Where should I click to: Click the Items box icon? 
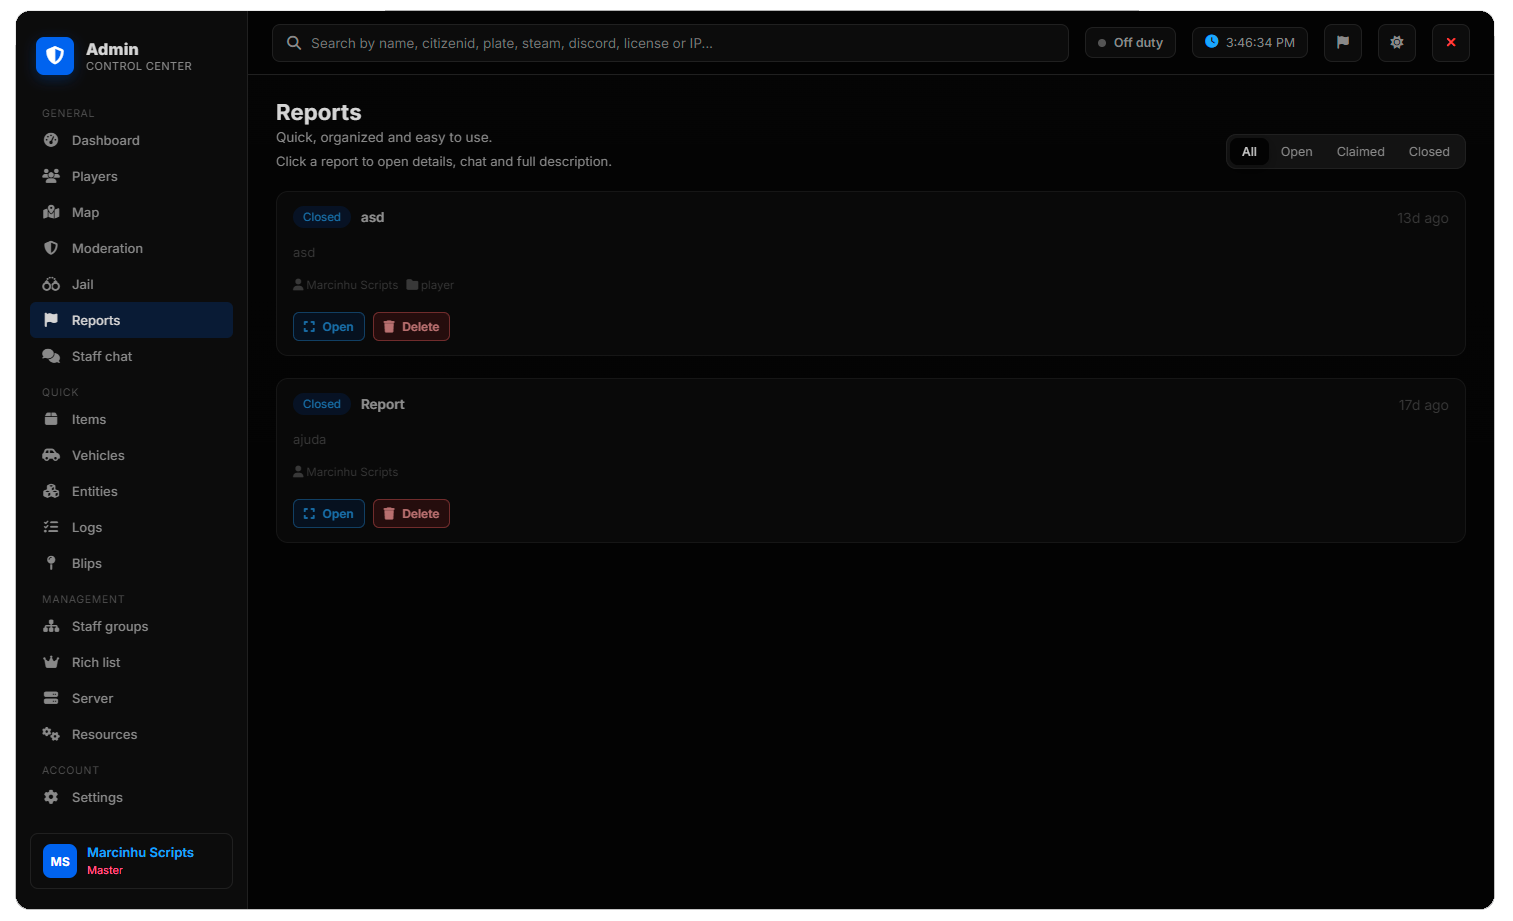tap(51, 419)
